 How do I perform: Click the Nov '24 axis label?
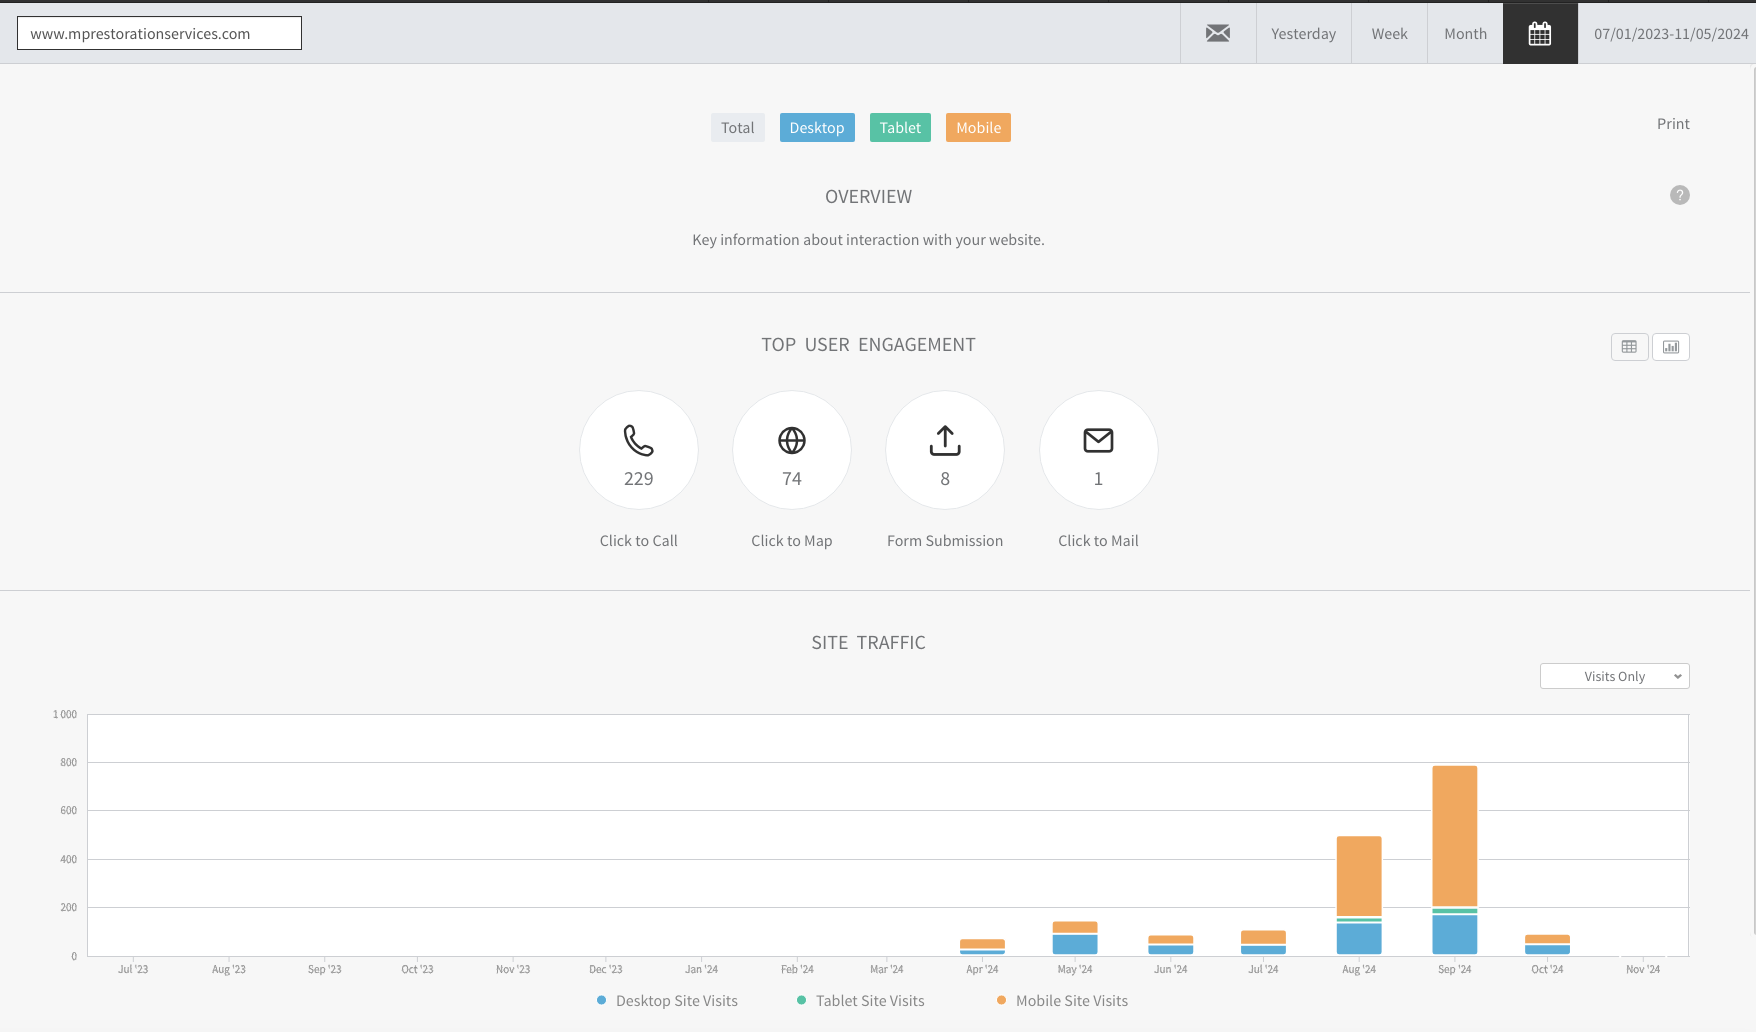point(1643,969)
